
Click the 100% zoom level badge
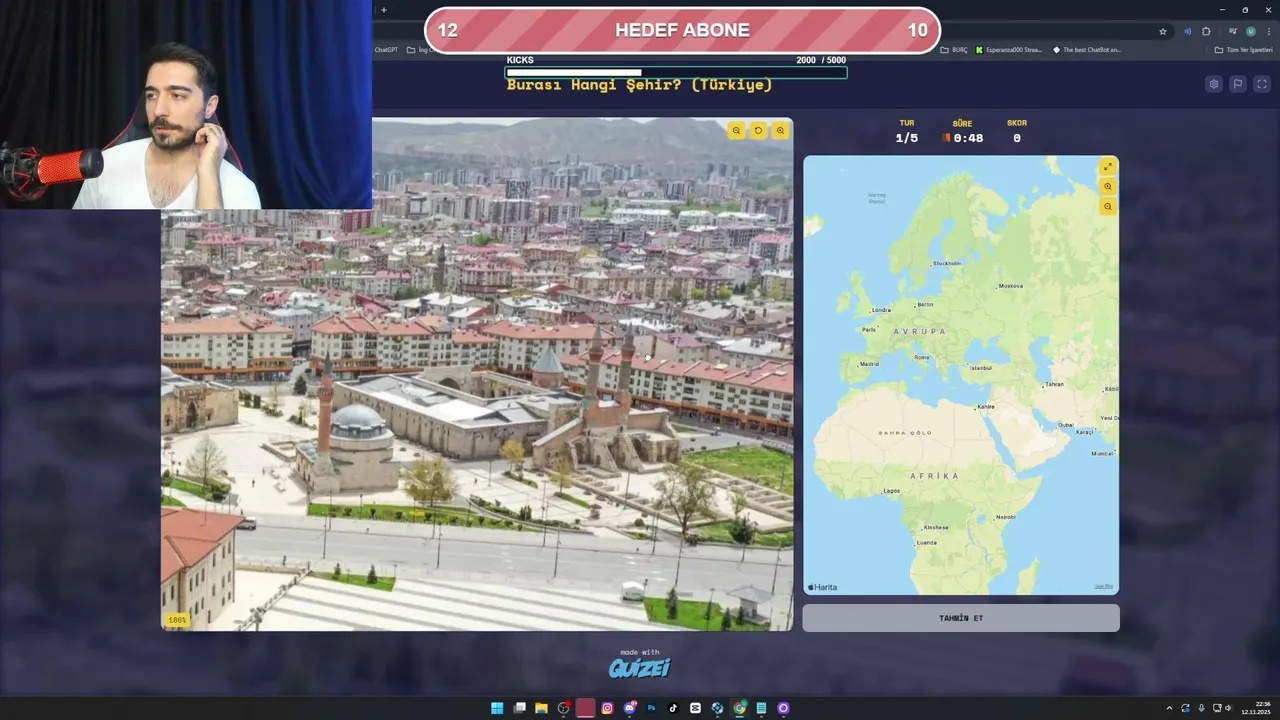pyautogui.click(x=177, y=620)
